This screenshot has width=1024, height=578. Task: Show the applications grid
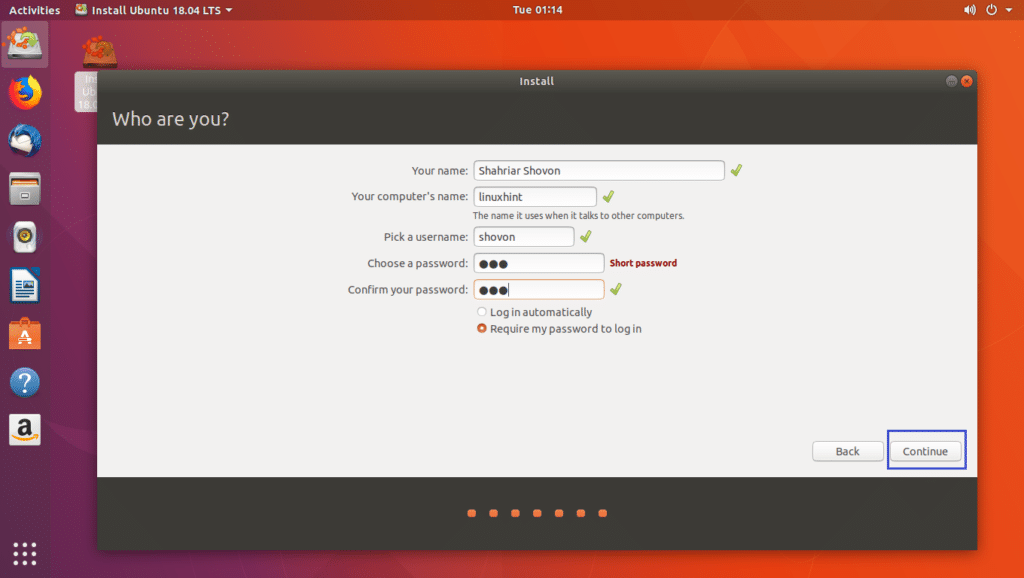click(x=24, y=553)
